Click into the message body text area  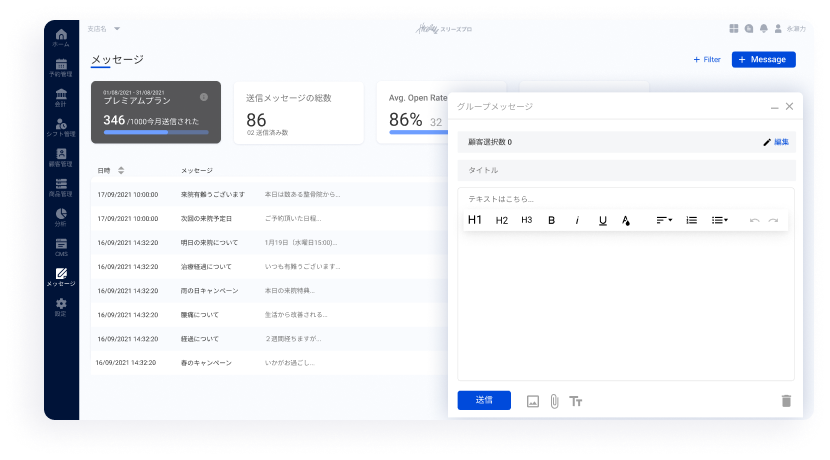tap(626, 305)
